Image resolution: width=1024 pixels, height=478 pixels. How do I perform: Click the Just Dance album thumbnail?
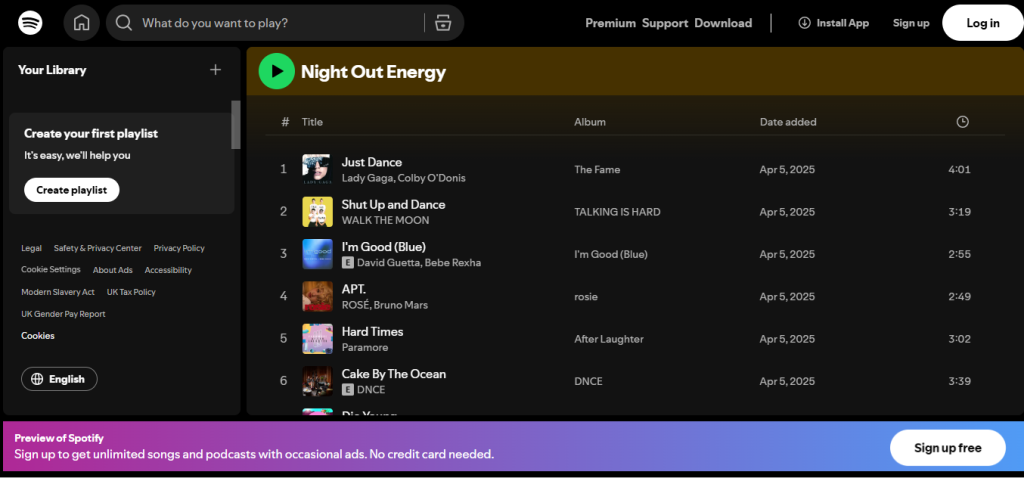point(317,170)
